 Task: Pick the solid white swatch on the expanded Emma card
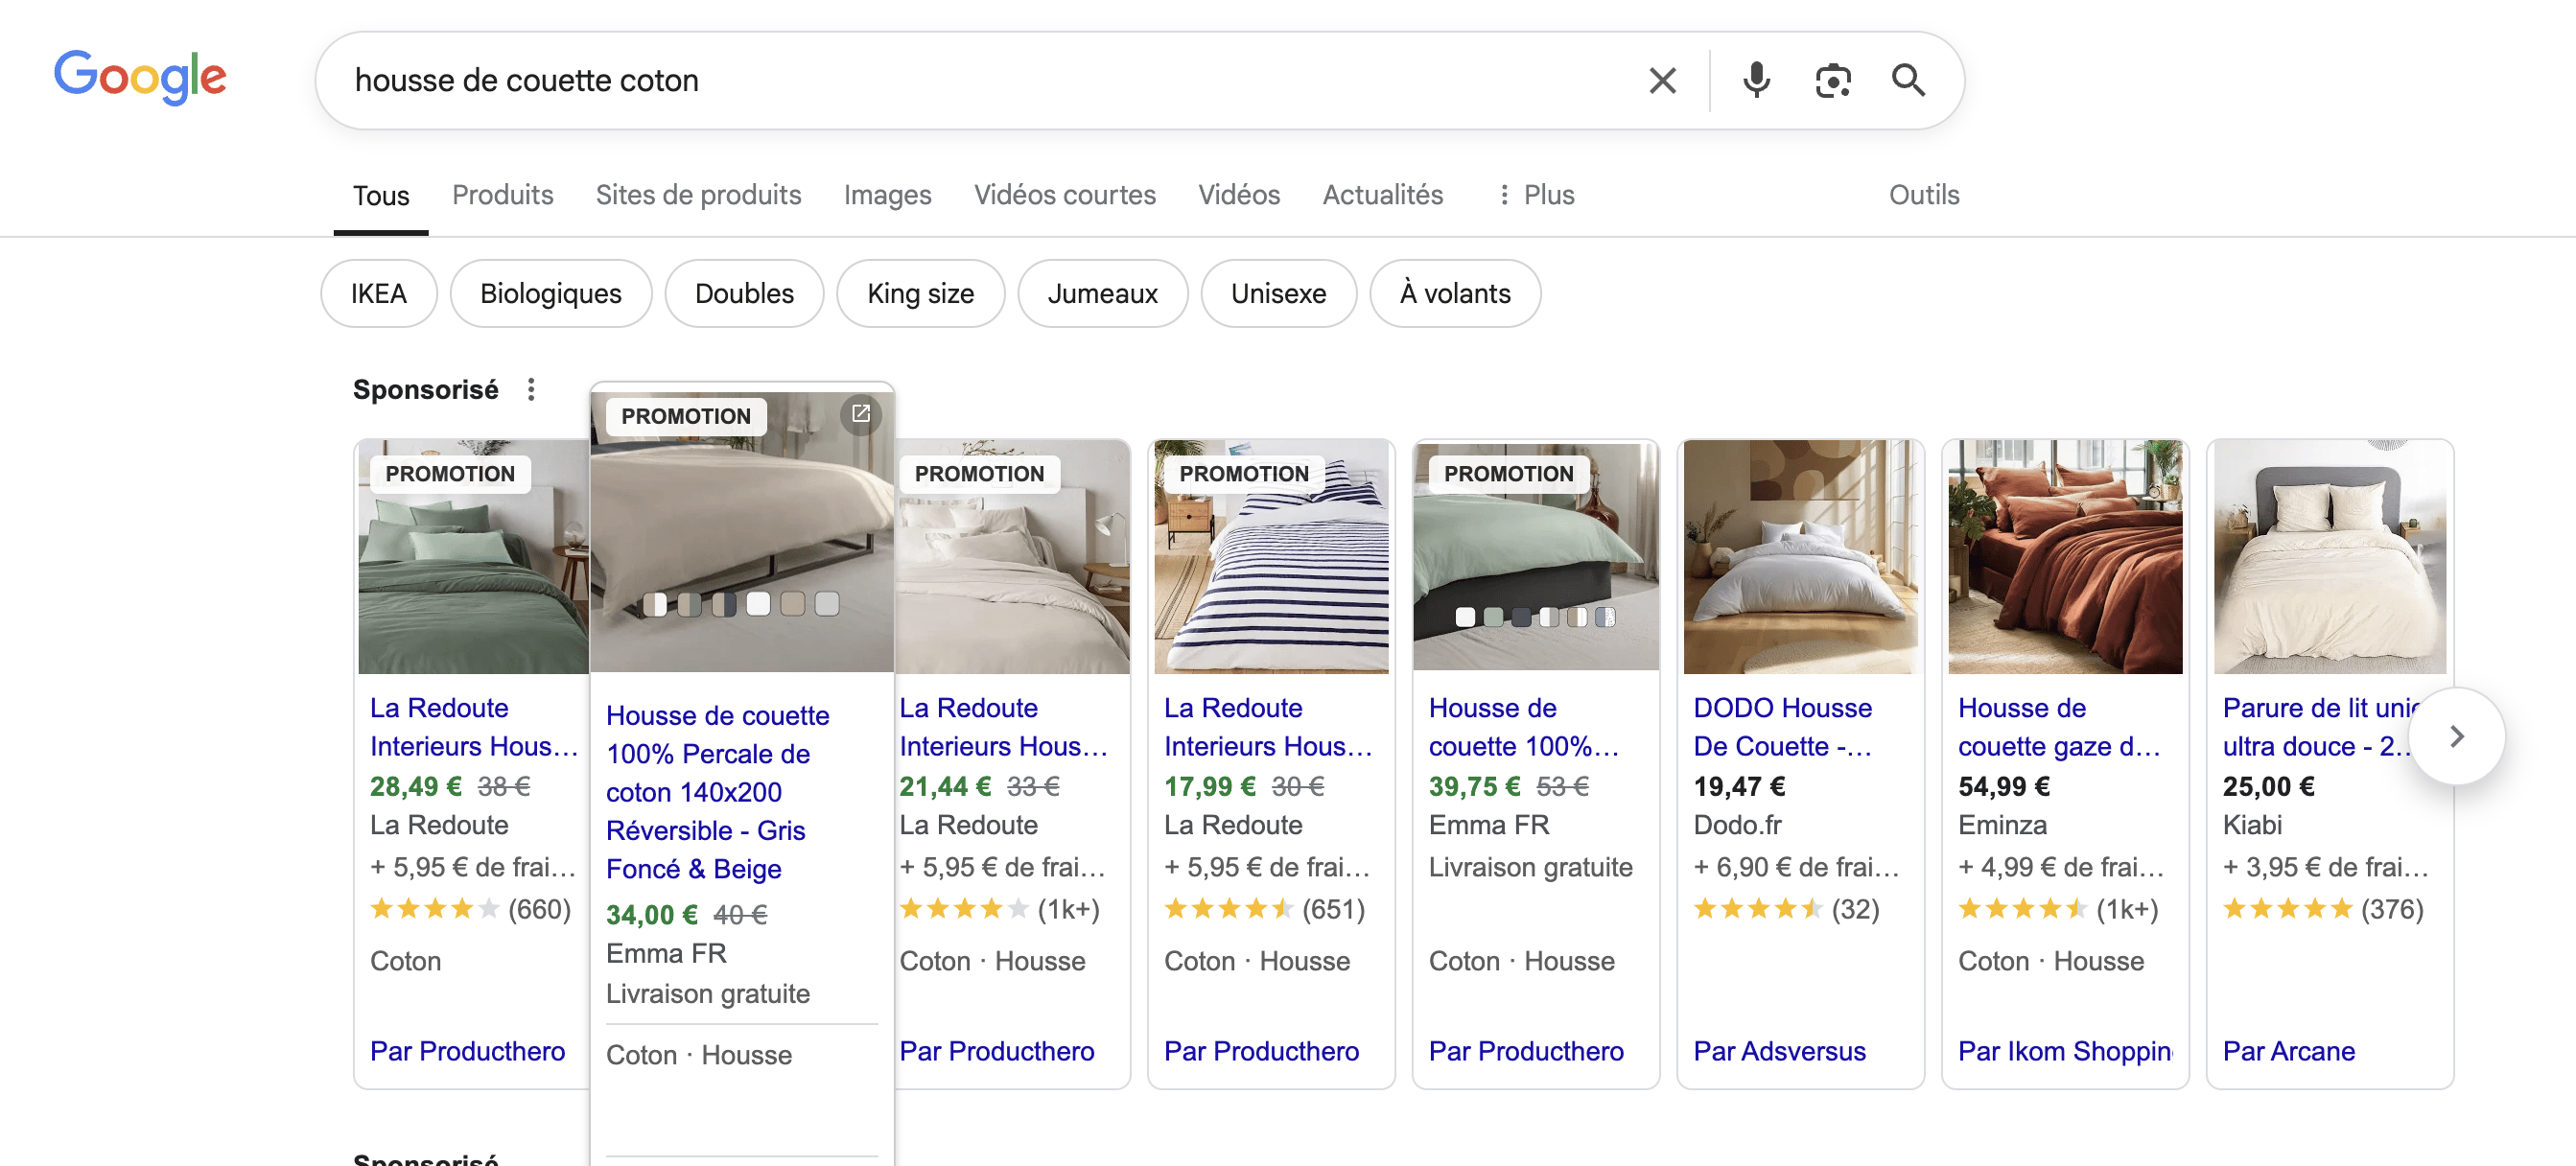pos(758,604)
